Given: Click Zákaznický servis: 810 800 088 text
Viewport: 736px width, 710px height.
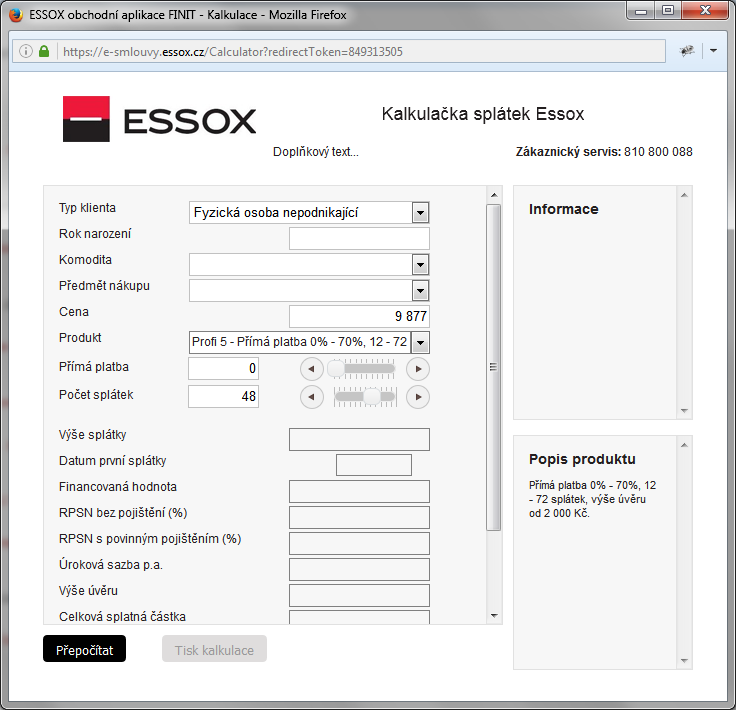Looking at the screenshot, I should coord(604,152).
